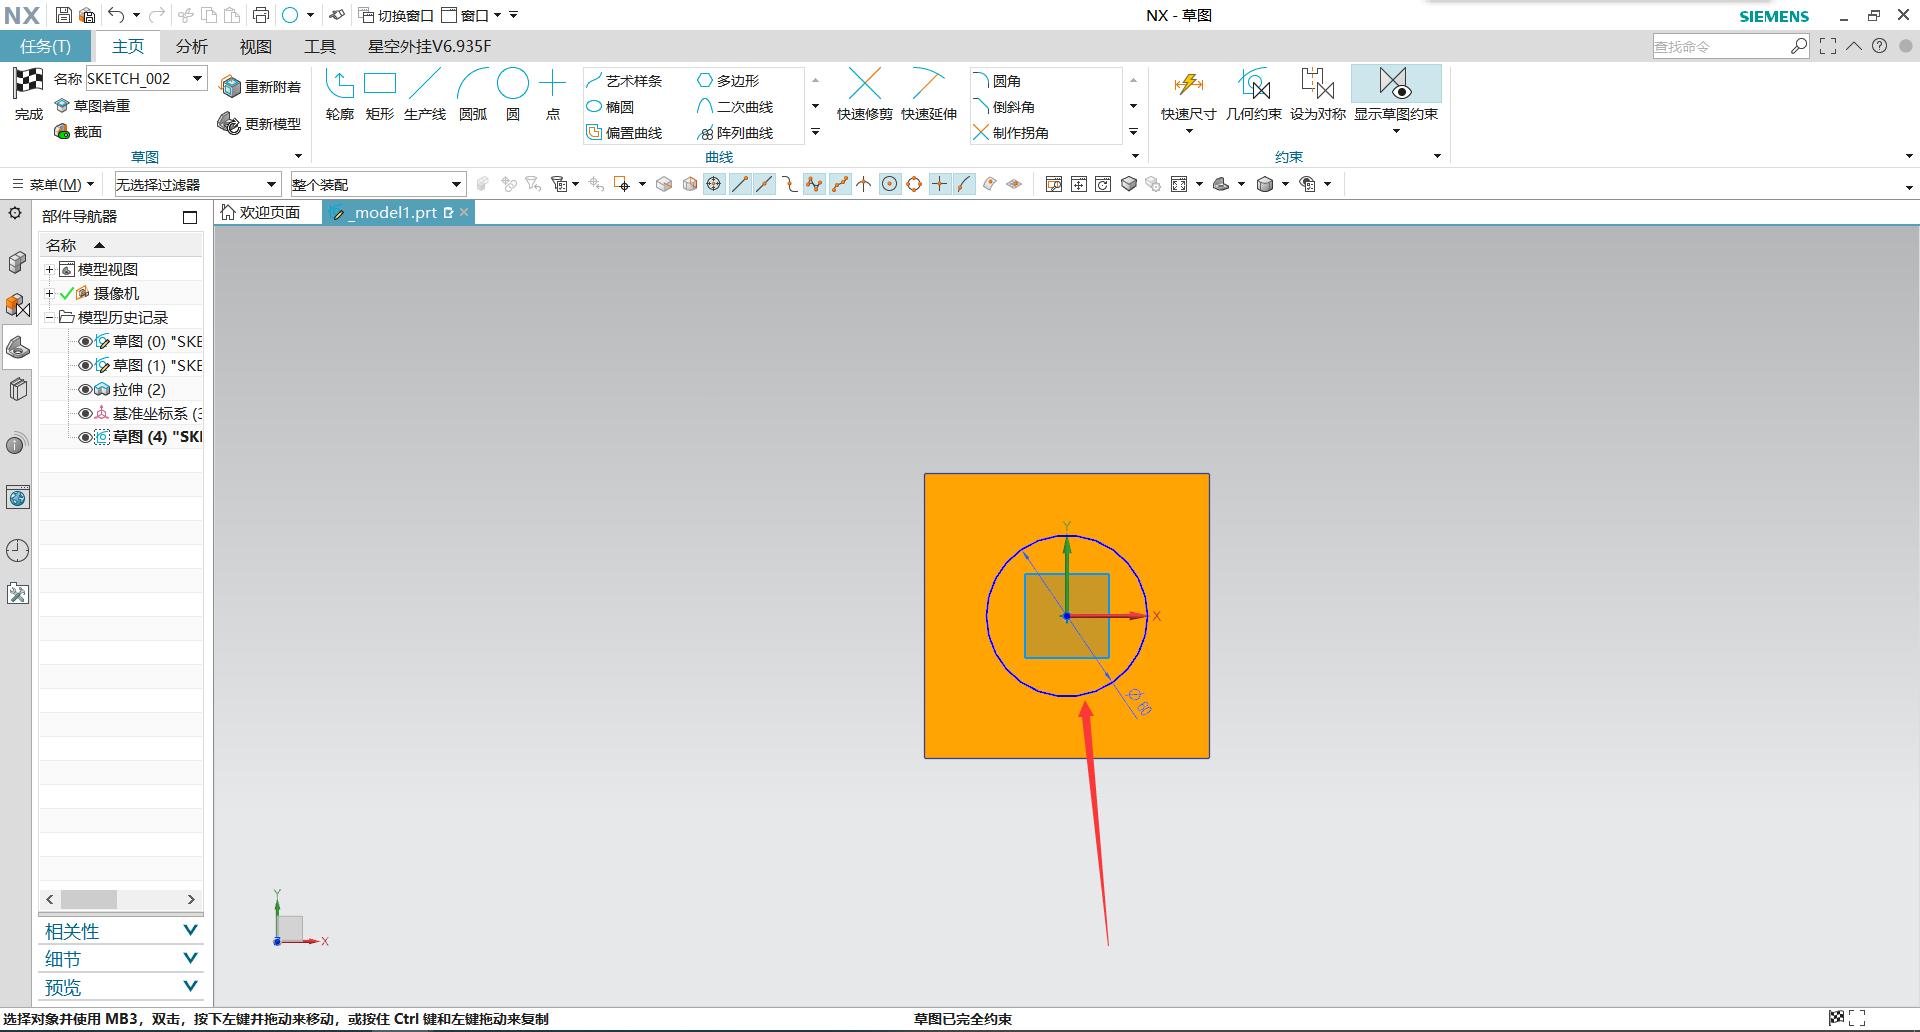Select the Circle (圆) tool

point(513,96)
